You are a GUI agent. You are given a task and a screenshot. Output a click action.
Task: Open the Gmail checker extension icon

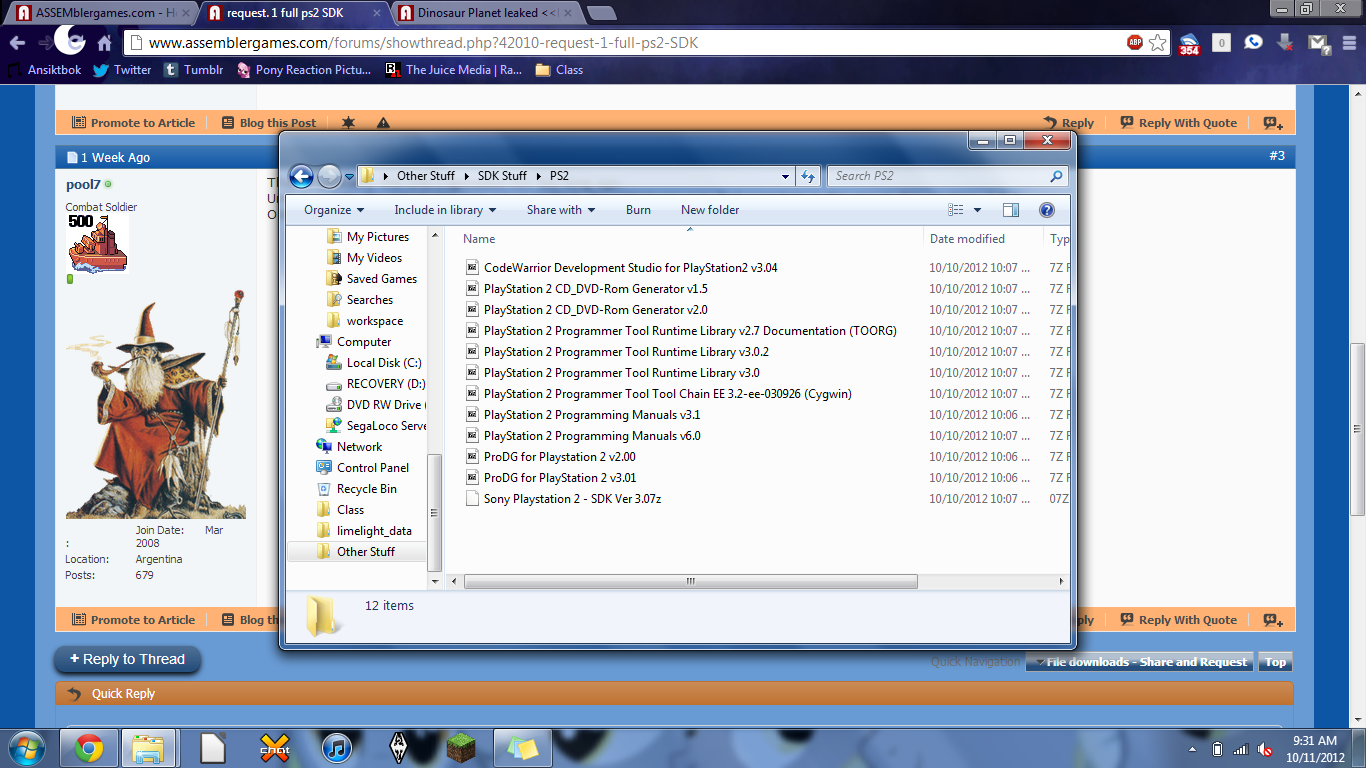point(1319,43)
